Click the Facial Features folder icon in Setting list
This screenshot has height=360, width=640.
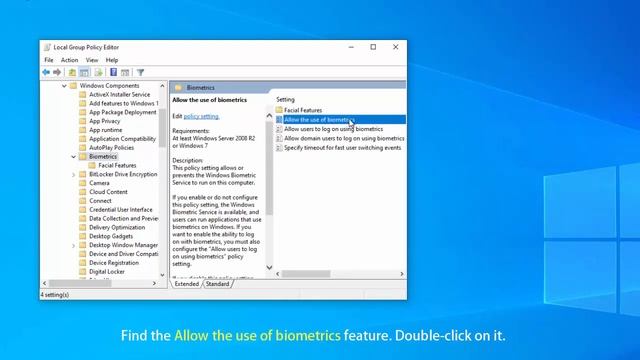(x=279, y=110)
